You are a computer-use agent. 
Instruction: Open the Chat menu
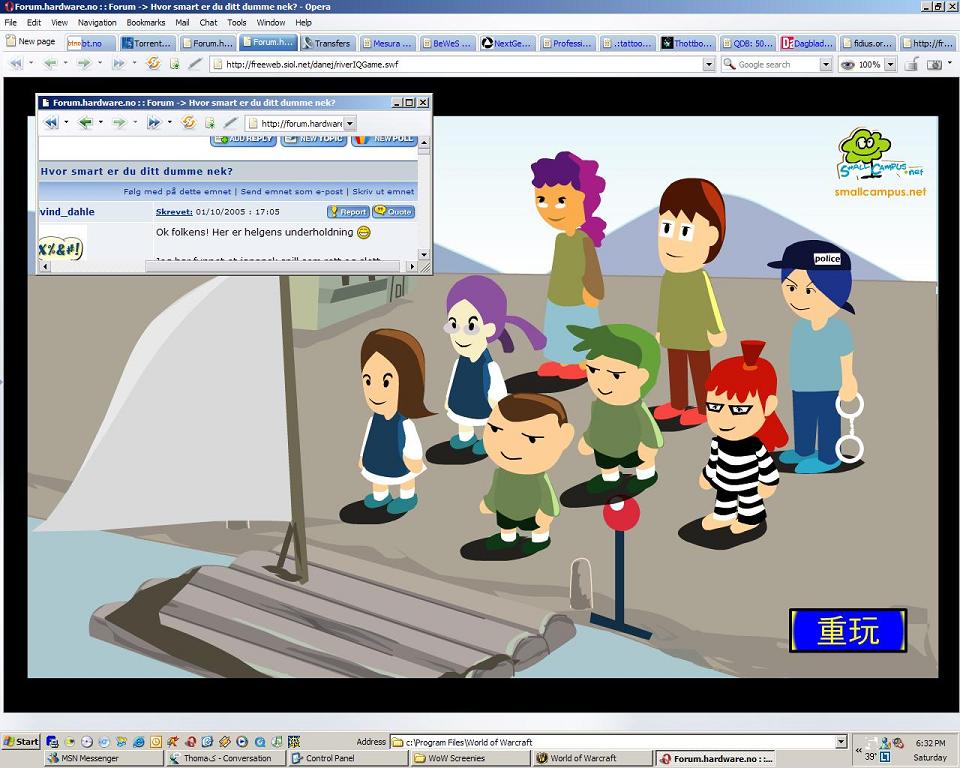click(208, 23)
